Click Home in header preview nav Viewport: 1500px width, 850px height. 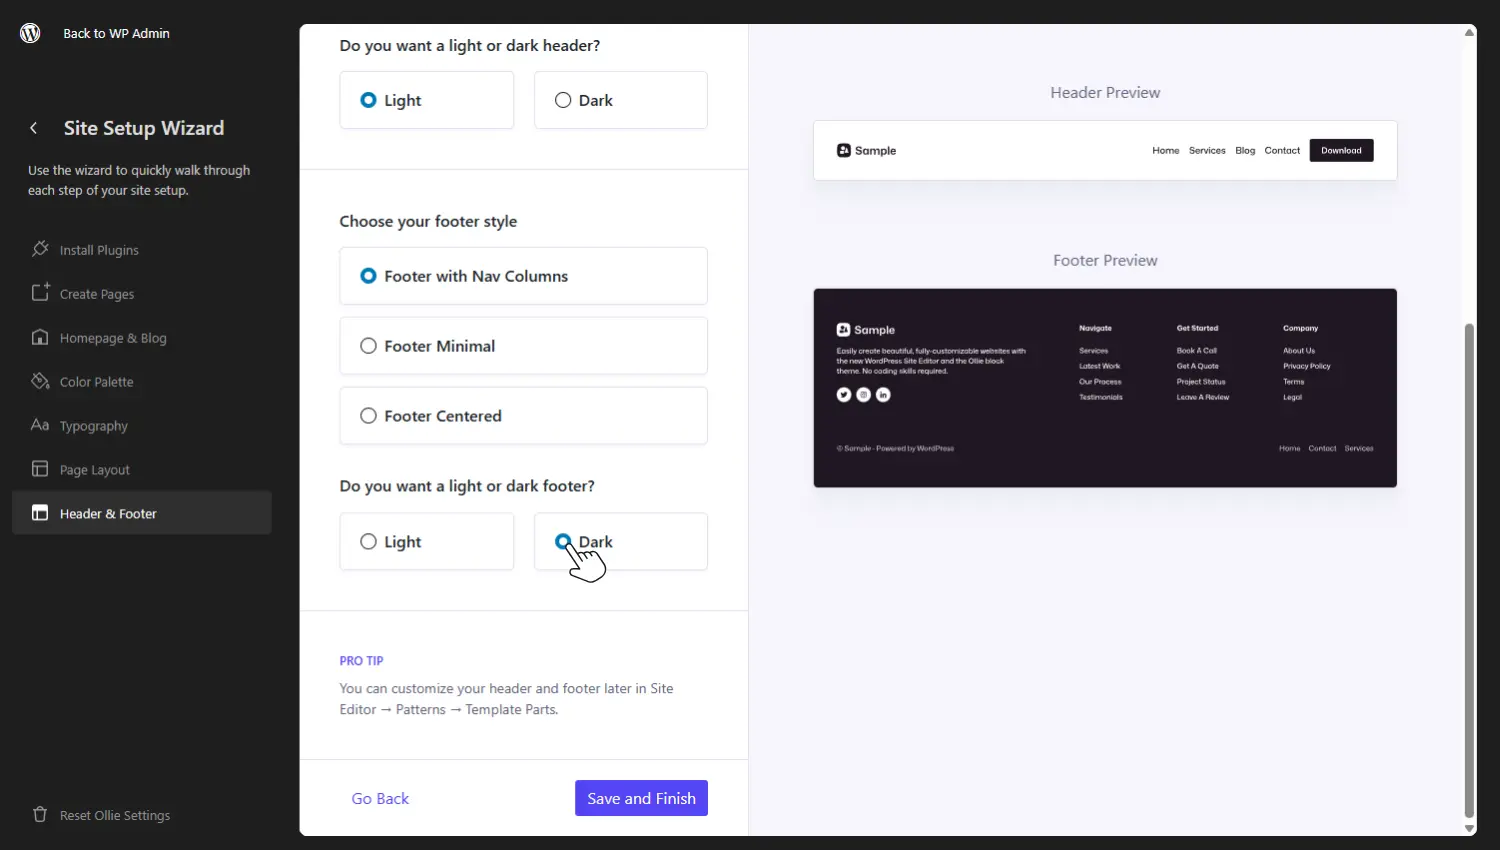point(1166,150)
